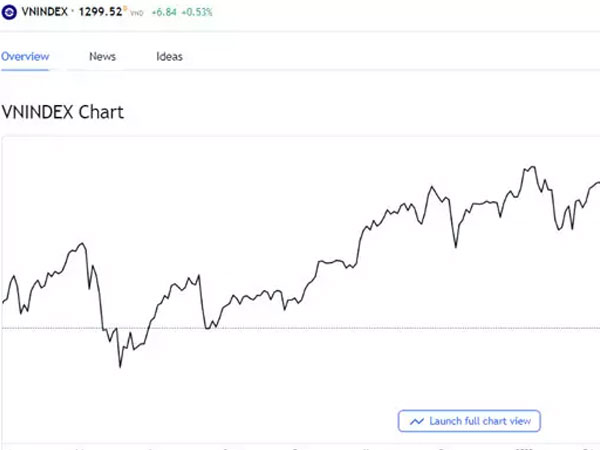Select the VNINDEX ticker symbol text
Image resolution: width=600 pixels, height=450 pixels.
[44, 12]
